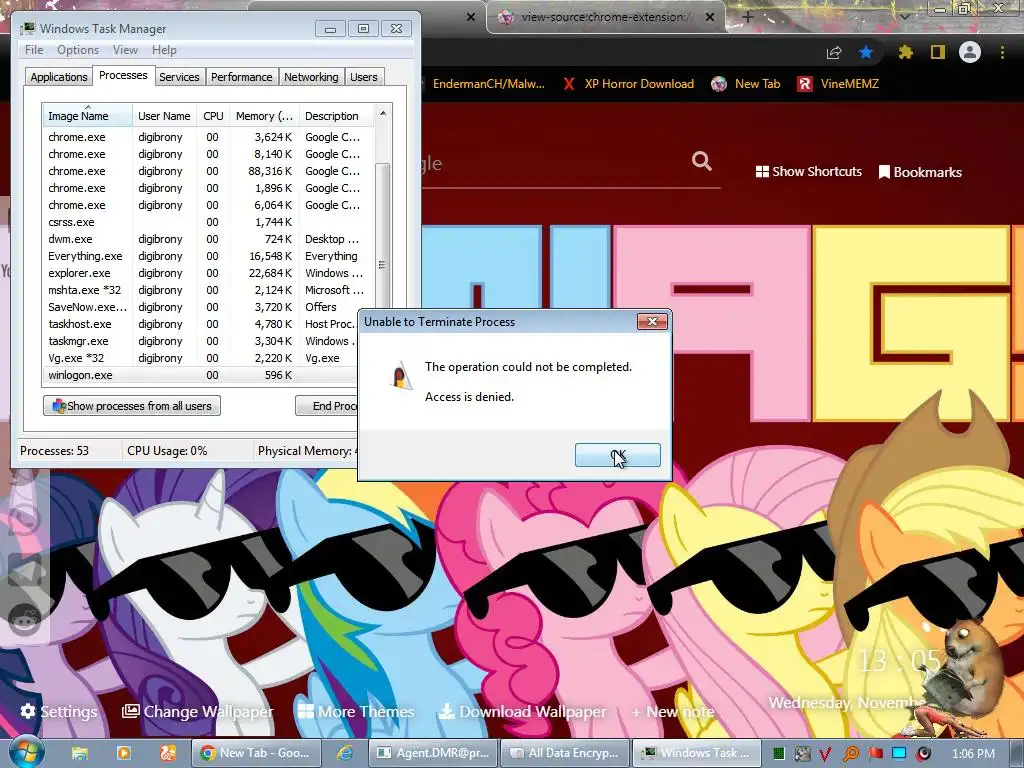
Task: Select chrome.exe row using 88,316 K memory
Action: pyautogui.click(x=209, y=171)
